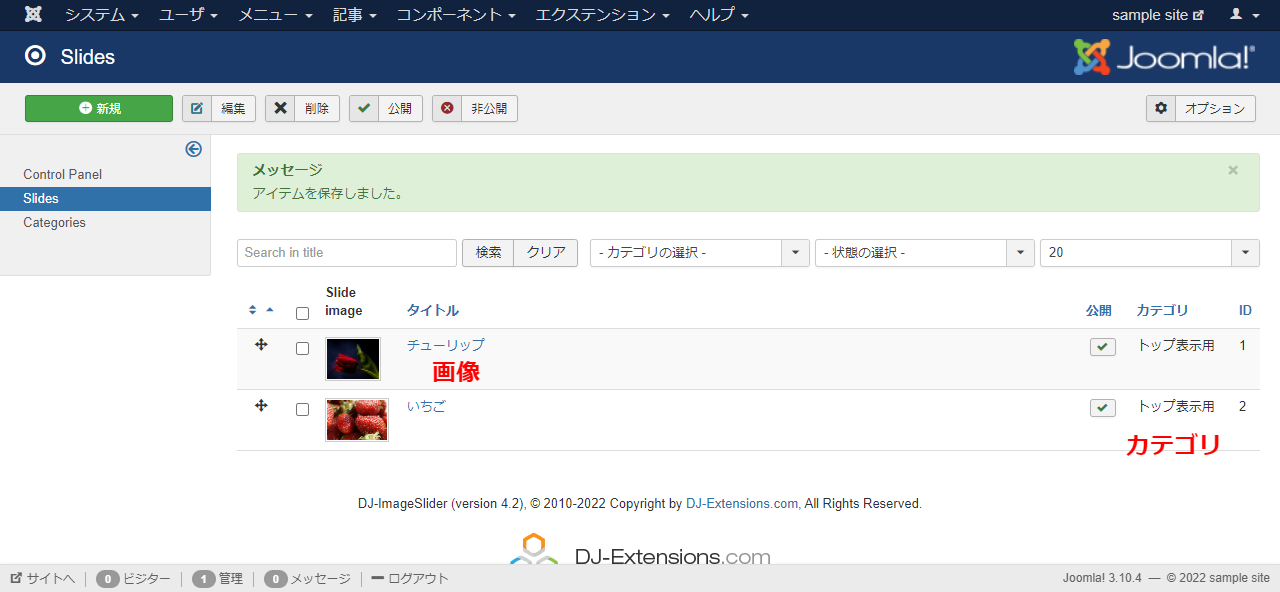Select the checkbox beside the いちご slide
Screen dimensions: 1280x592
pos(303,410)
